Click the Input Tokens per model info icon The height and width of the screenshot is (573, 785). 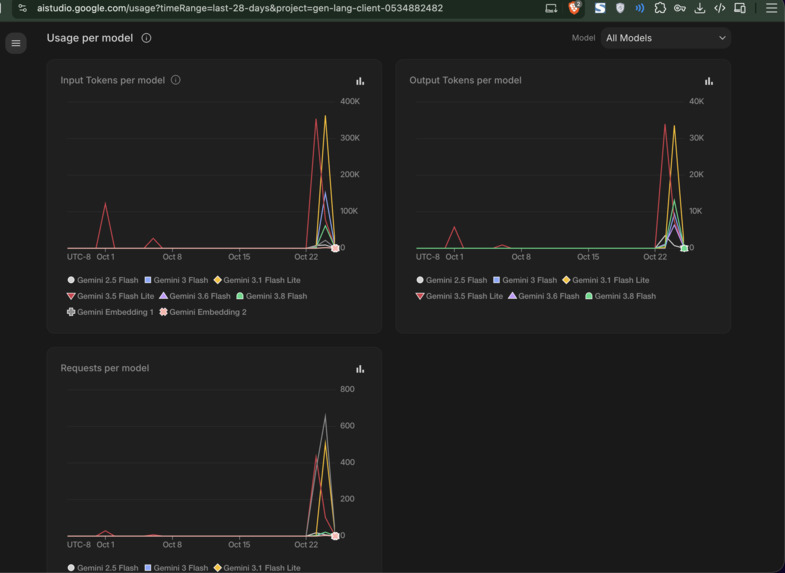pos(176,80)
